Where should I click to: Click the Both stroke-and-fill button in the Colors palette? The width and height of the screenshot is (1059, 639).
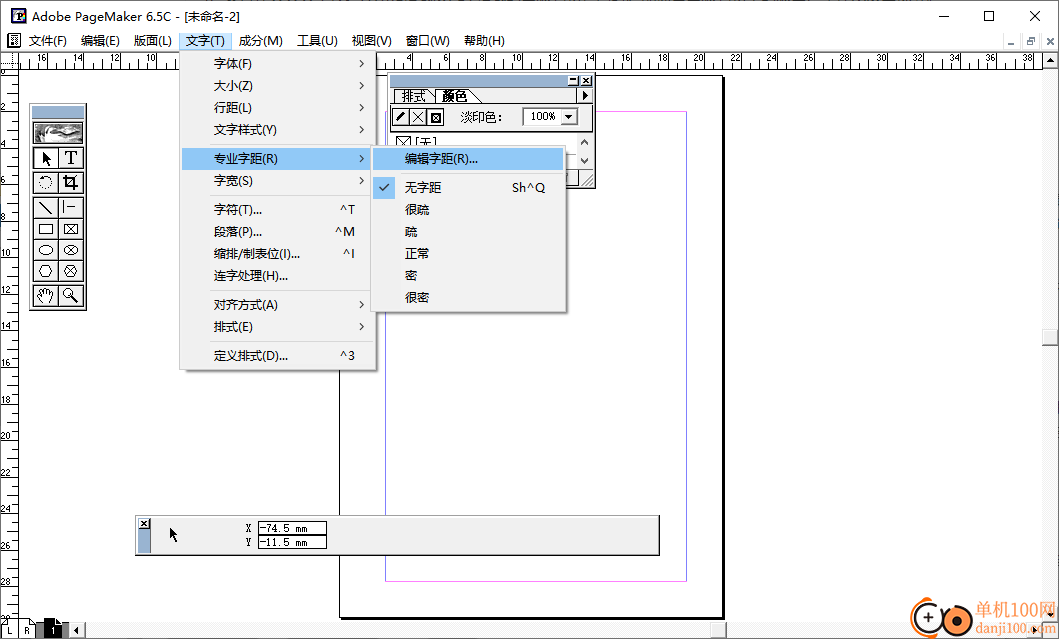[436, 117]
